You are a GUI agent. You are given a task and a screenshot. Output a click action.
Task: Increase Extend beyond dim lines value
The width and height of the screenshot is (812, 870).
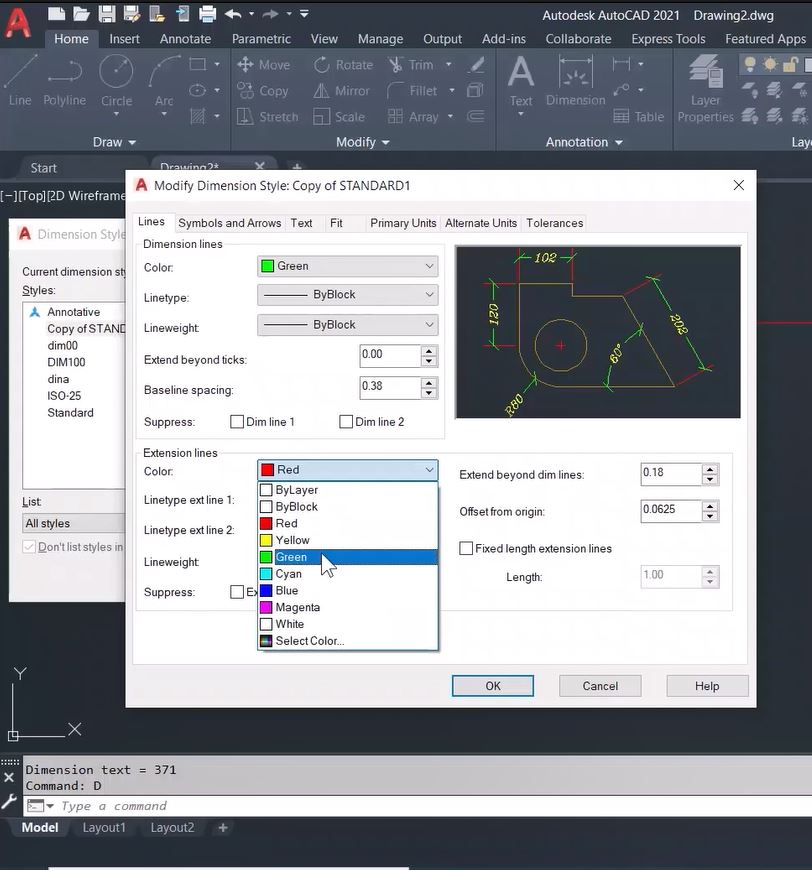pos(710,469)
